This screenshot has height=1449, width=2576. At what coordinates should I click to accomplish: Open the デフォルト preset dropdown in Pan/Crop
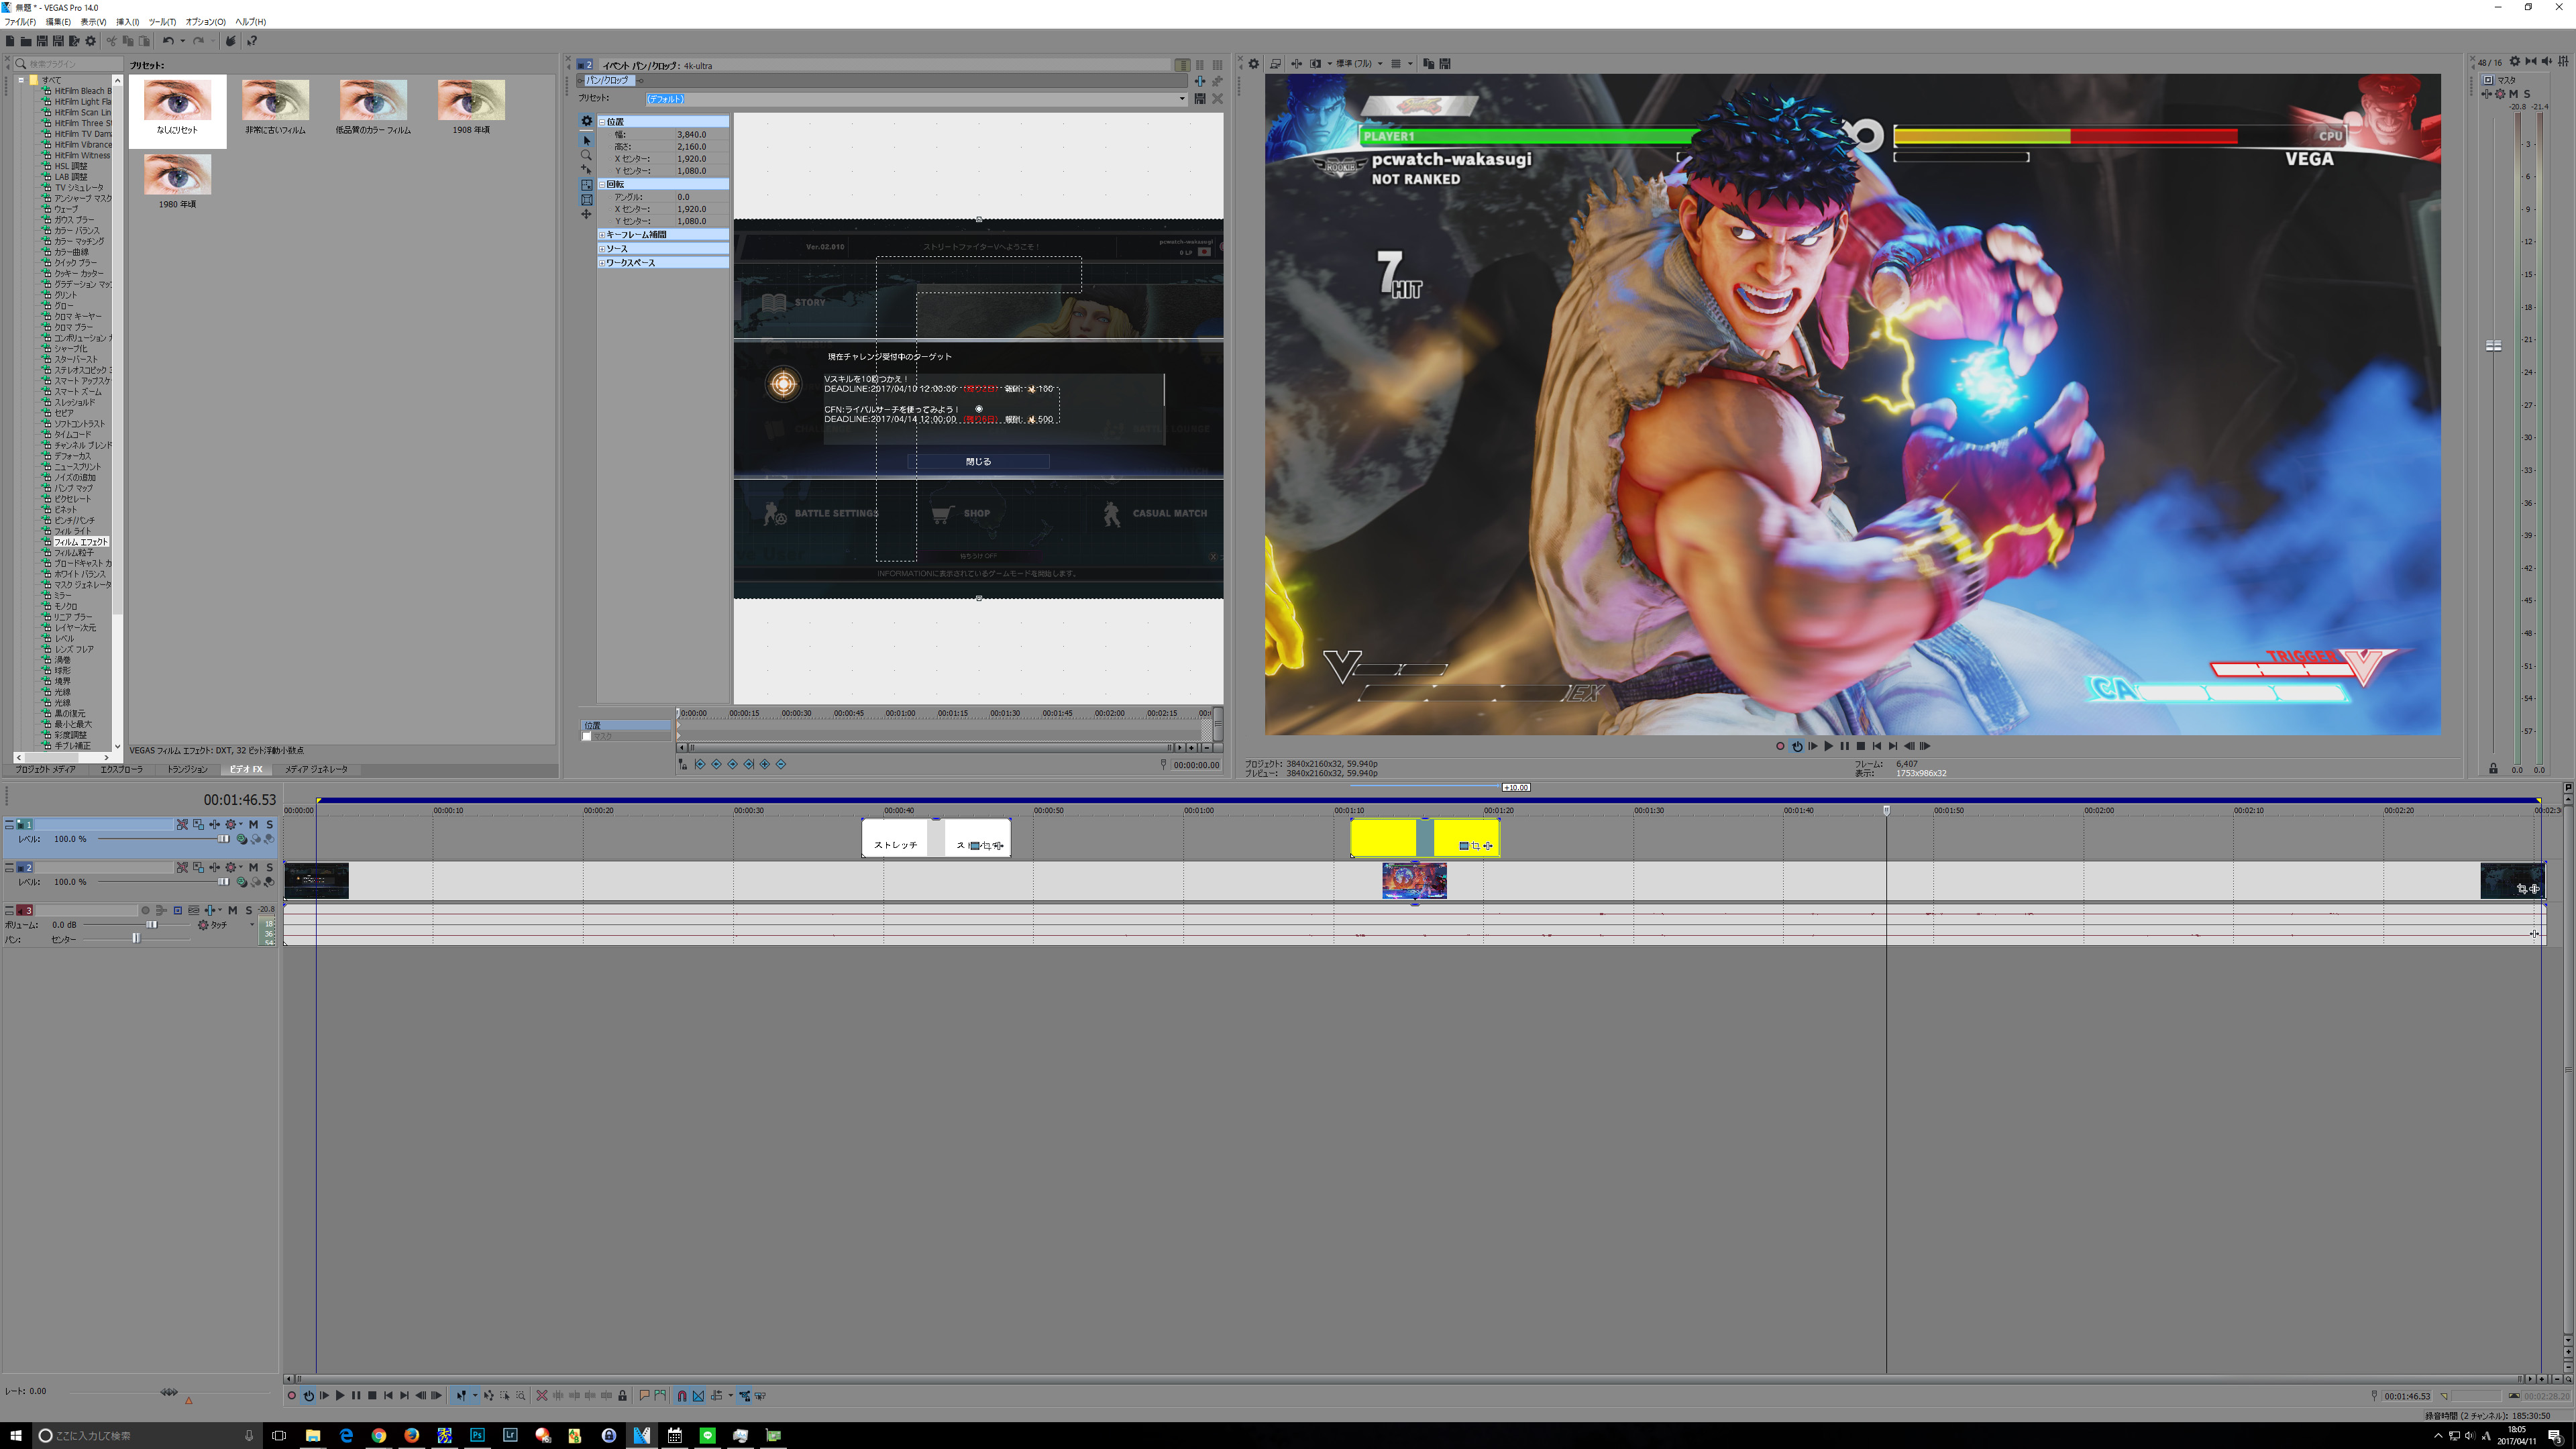point(1182,98)
